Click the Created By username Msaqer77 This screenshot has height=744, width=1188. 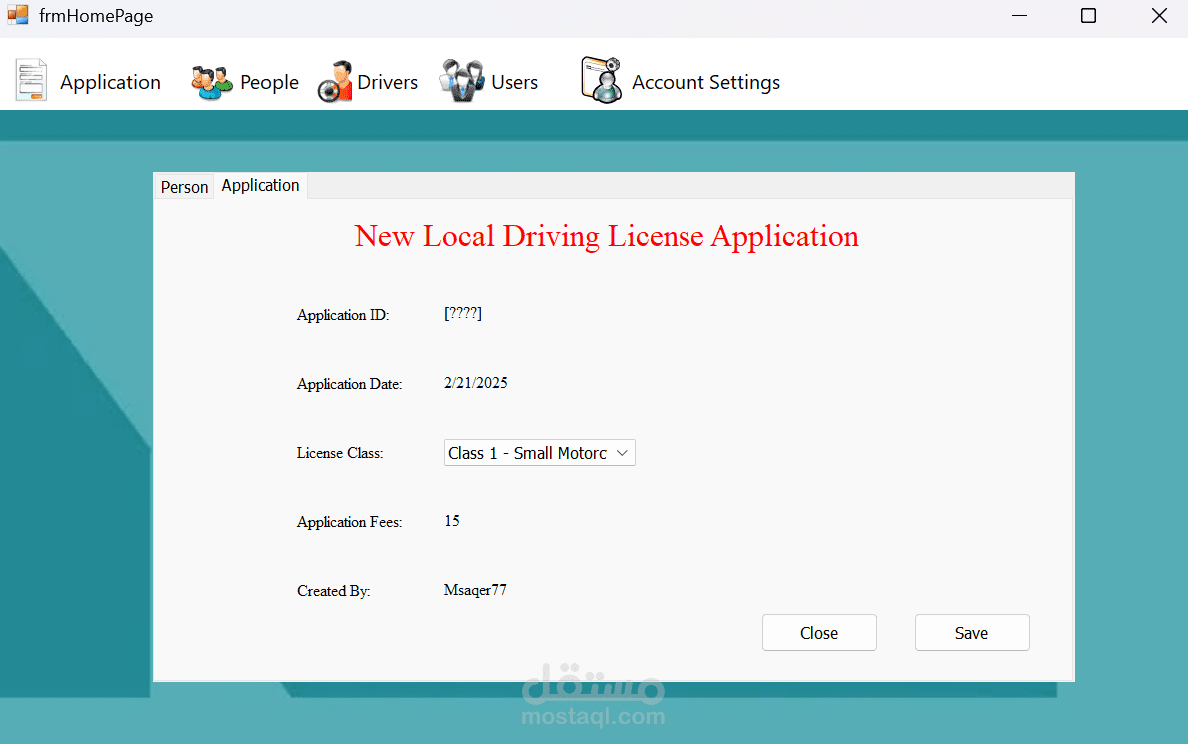475,590
